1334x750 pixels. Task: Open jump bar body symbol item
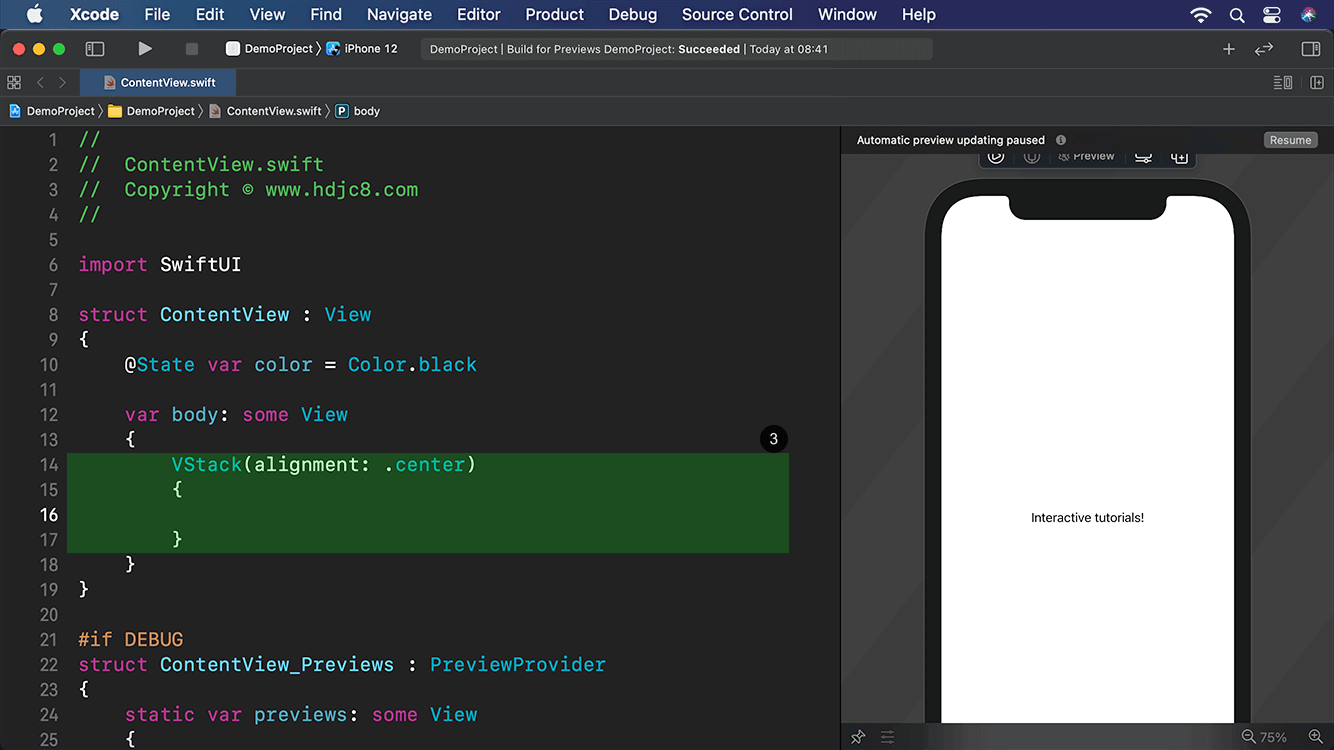click(358, 111)
